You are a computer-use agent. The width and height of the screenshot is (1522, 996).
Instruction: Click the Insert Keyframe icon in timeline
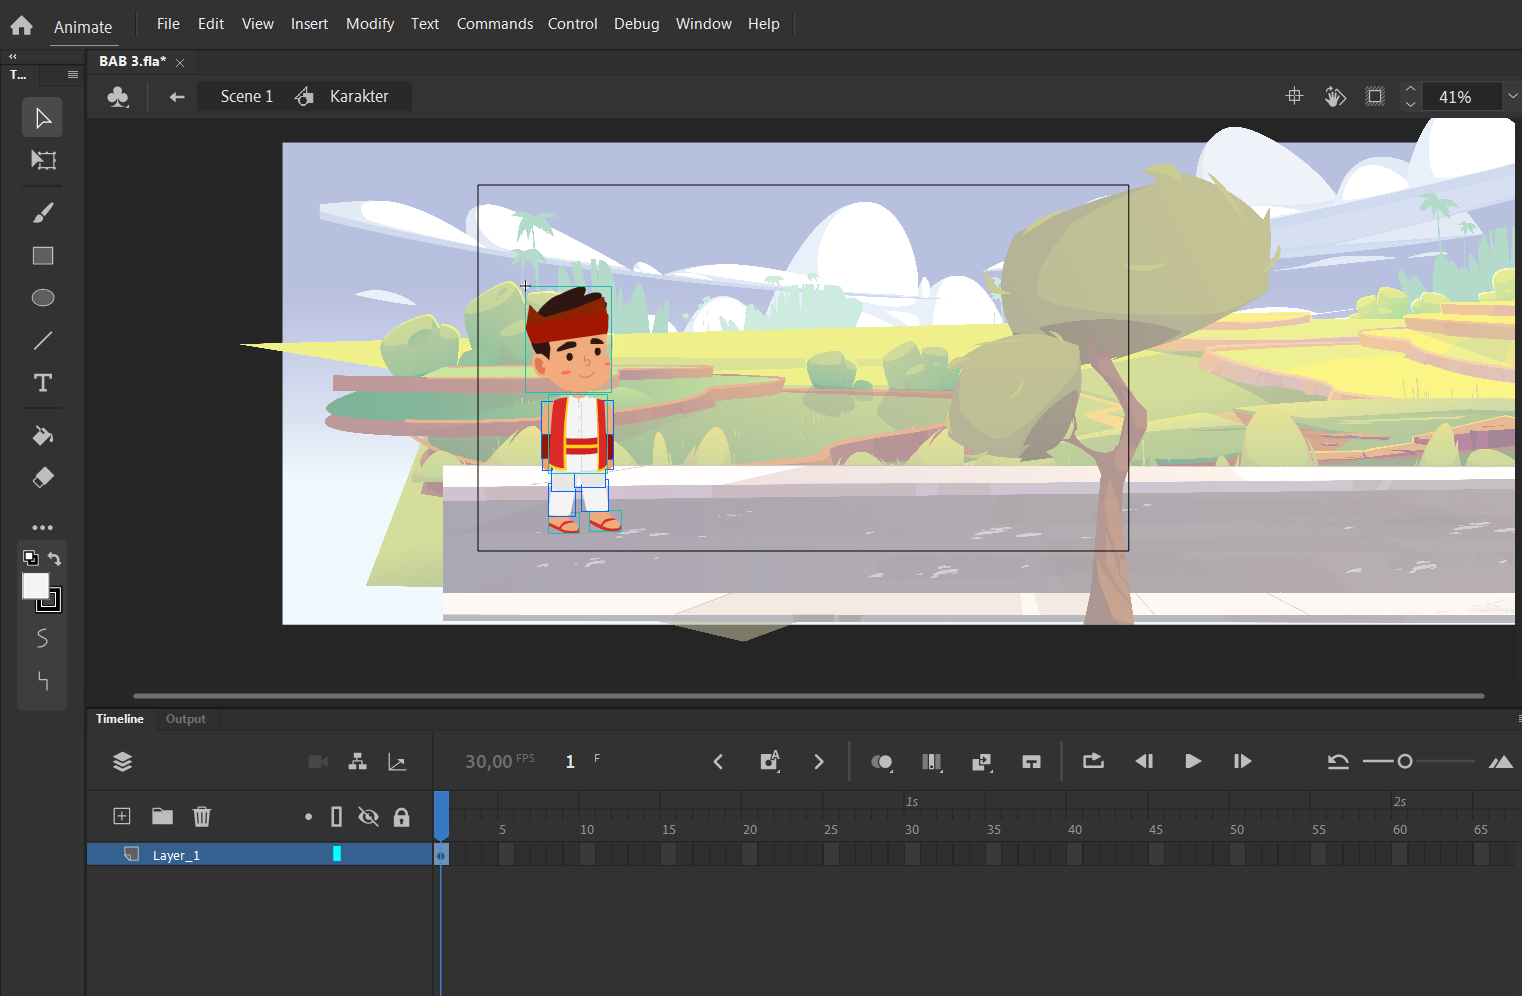click(x=769, y=762)
